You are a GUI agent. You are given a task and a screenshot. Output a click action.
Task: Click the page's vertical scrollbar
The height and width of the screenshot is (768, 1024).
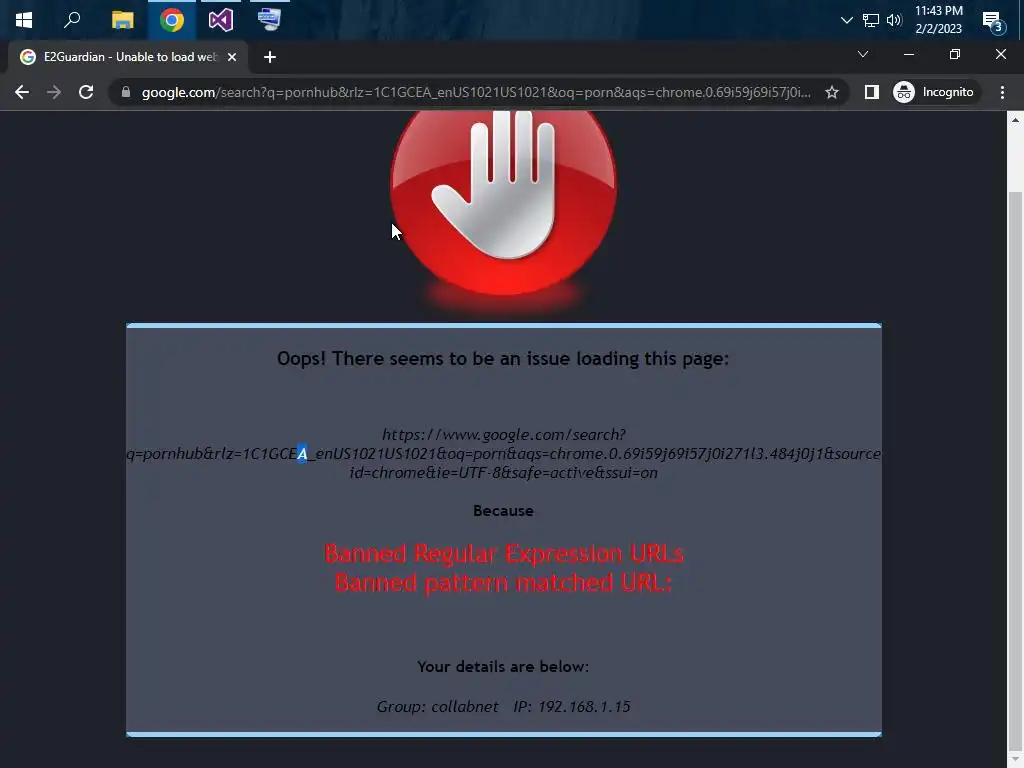click(x=1014, y=470)
